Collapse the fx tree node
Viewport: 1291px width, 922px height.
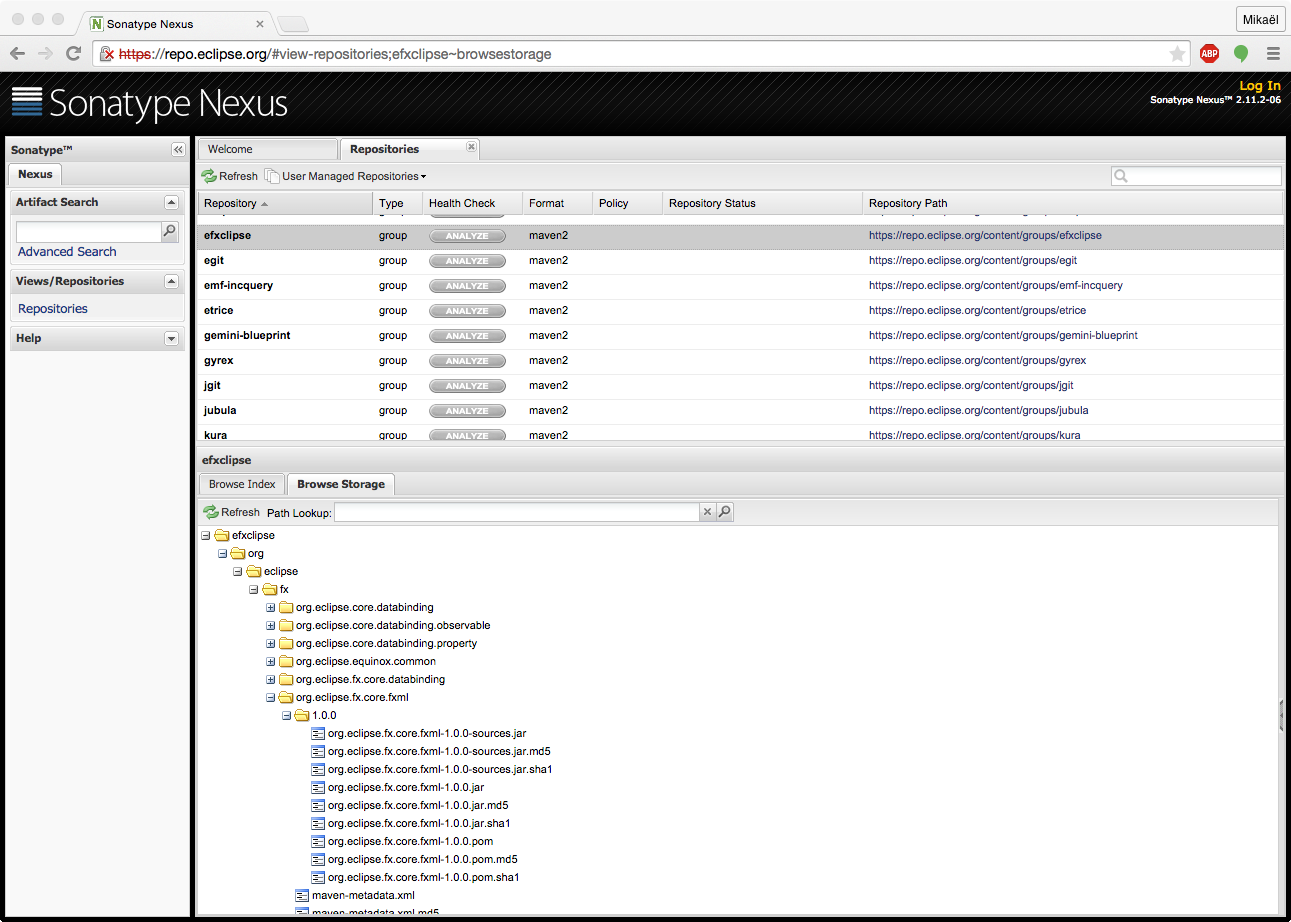click(254, 589)
